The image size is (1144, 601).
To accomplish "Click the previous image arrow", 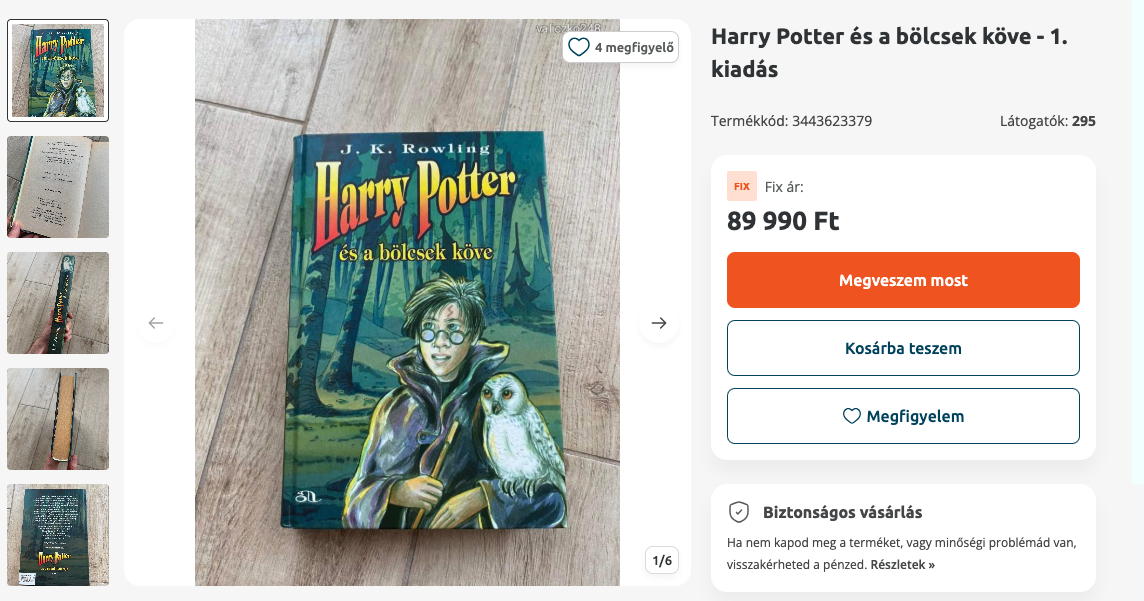I will 156,323.
